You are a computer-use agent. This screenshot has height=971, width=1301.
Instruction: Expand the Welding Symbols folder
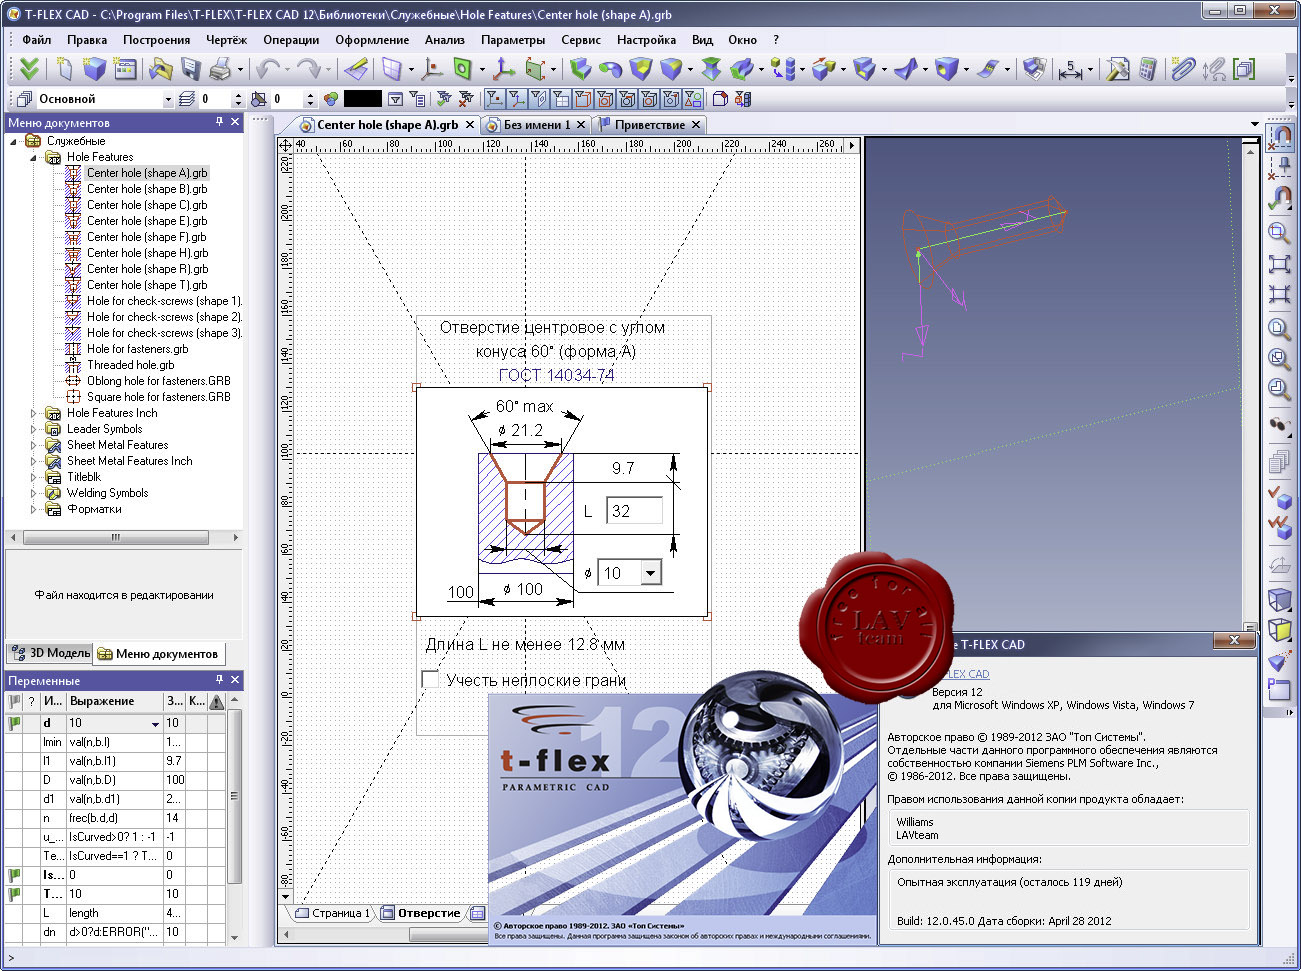coord(33,493)
